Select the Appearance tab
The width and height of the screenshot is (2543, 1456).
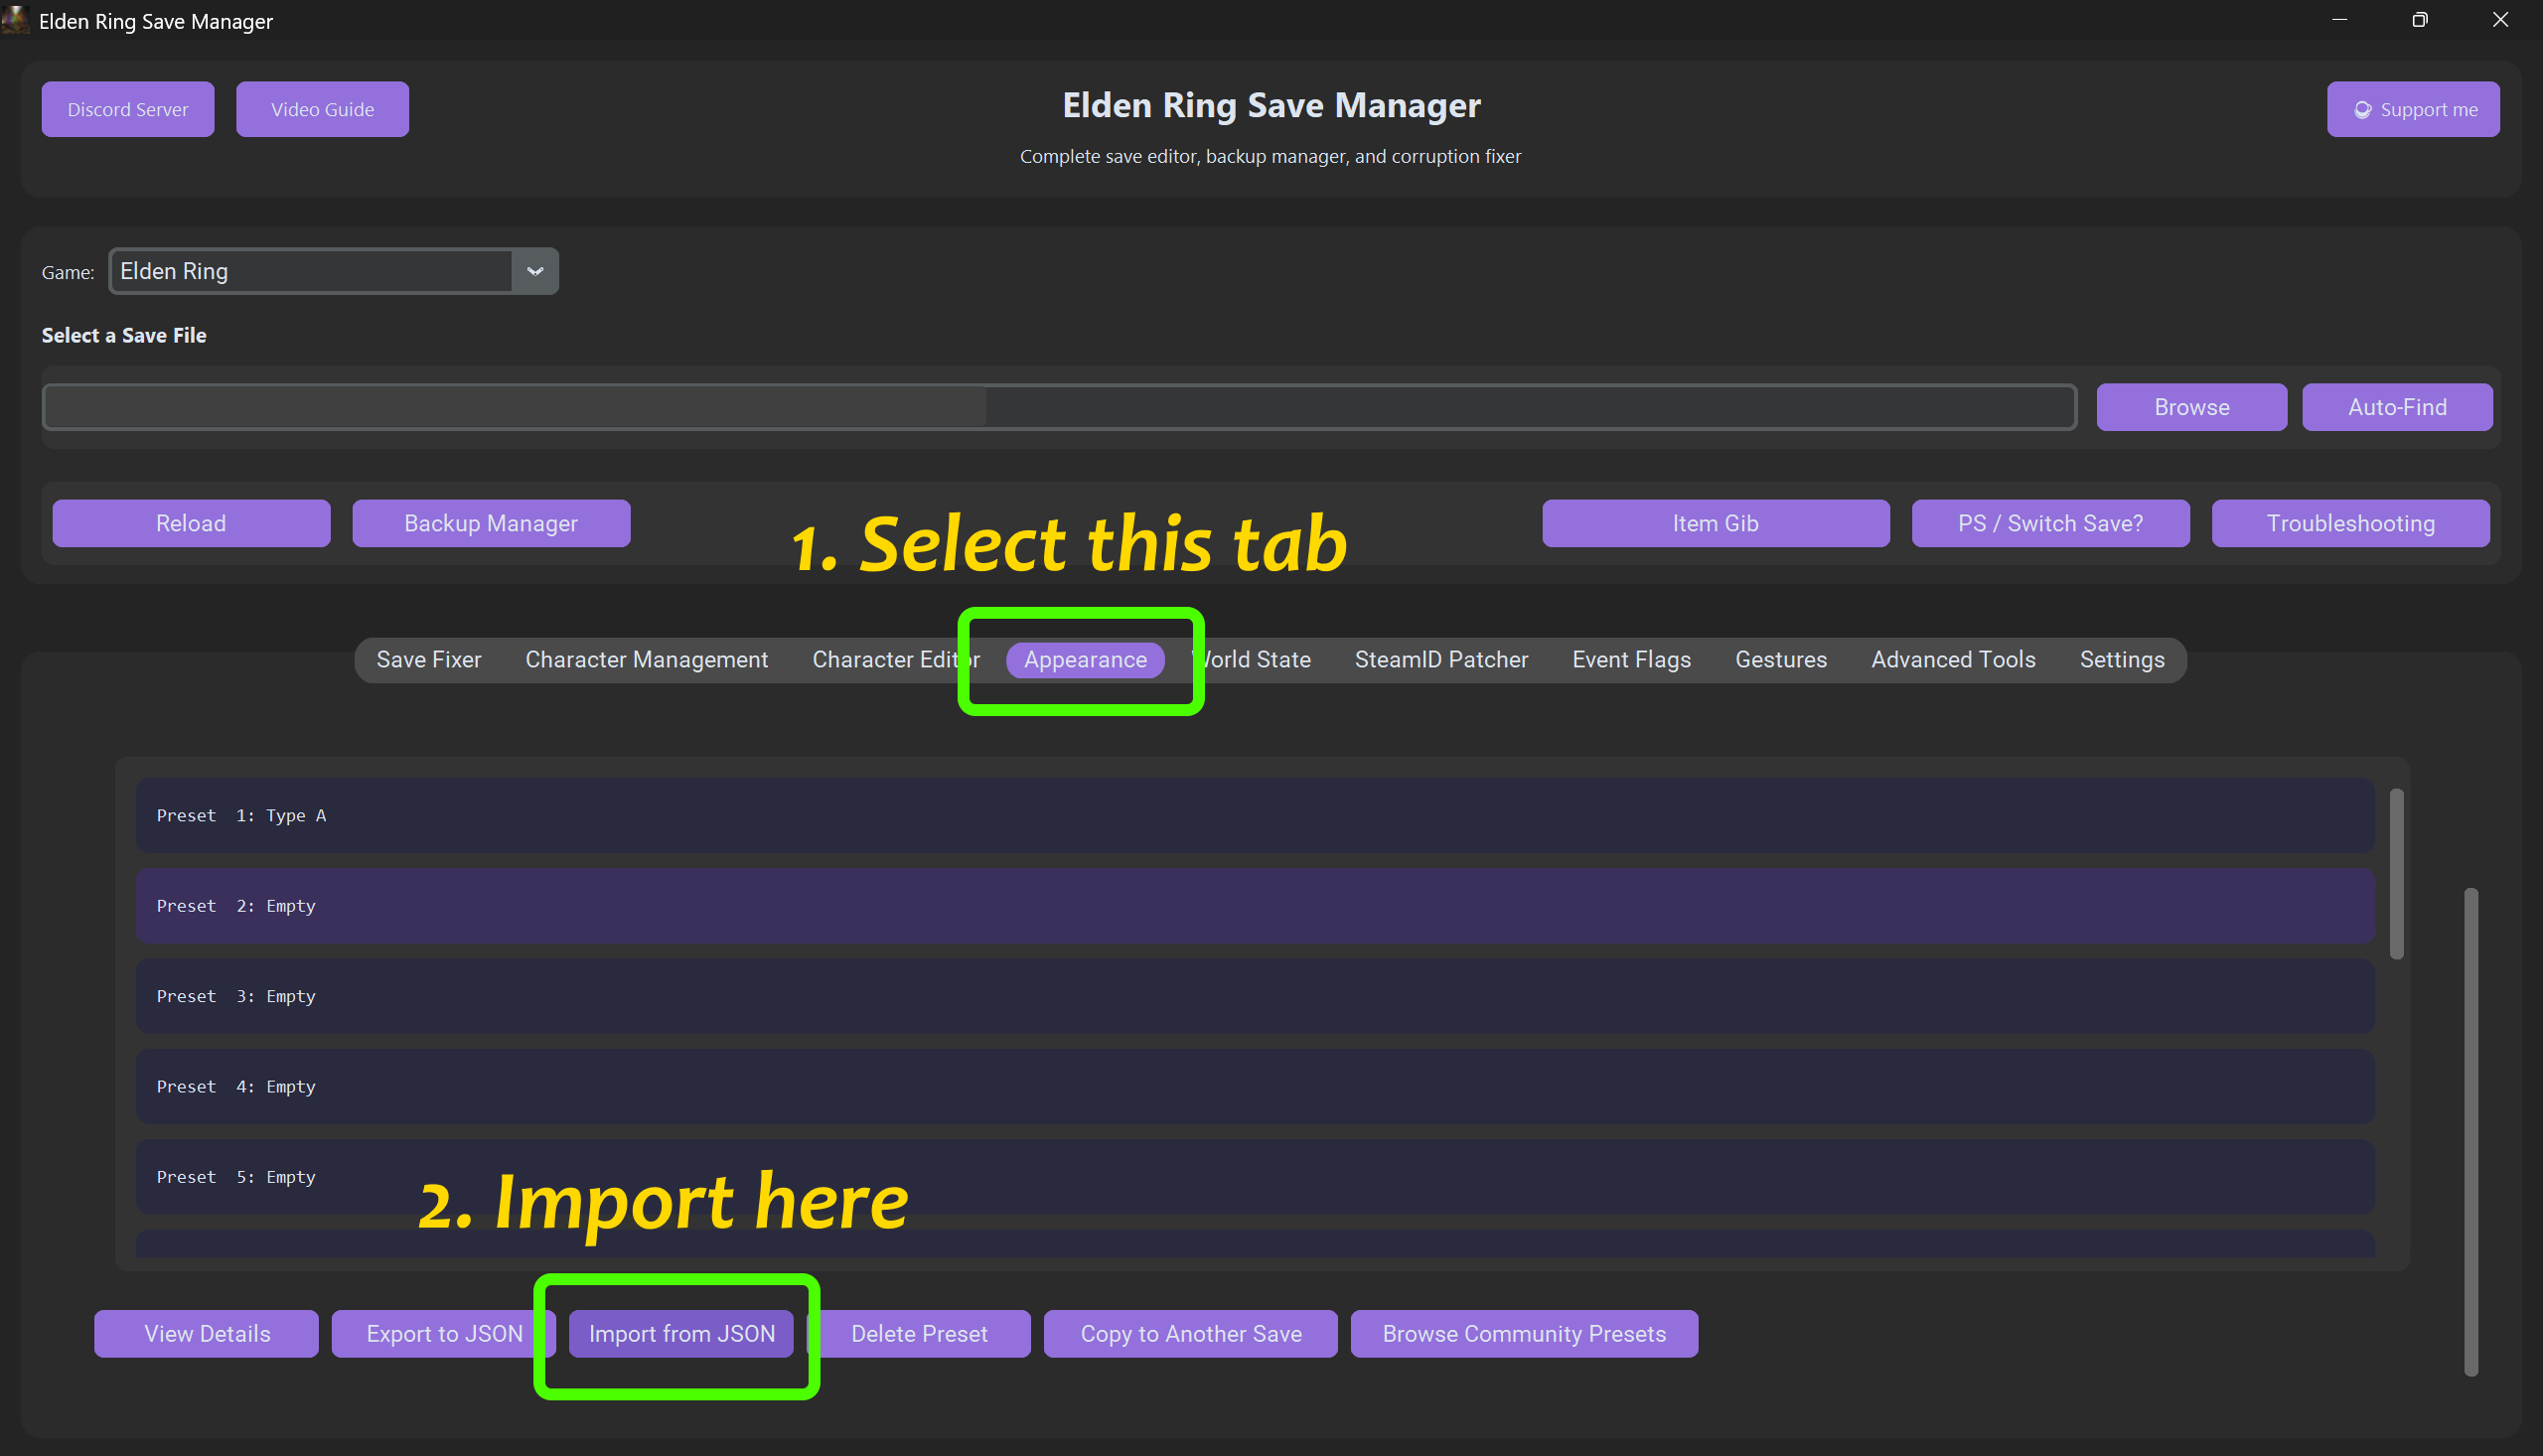click(x=1085, y=660)
